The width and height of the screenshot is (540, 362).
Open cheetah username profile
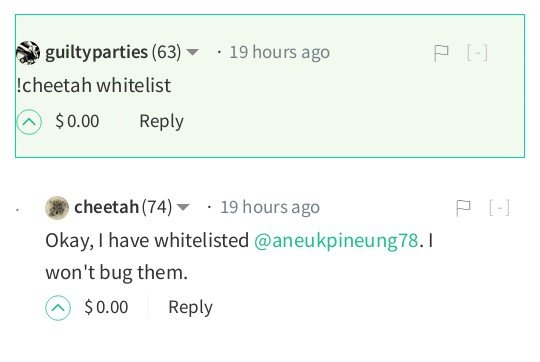[x=106, y=207]
